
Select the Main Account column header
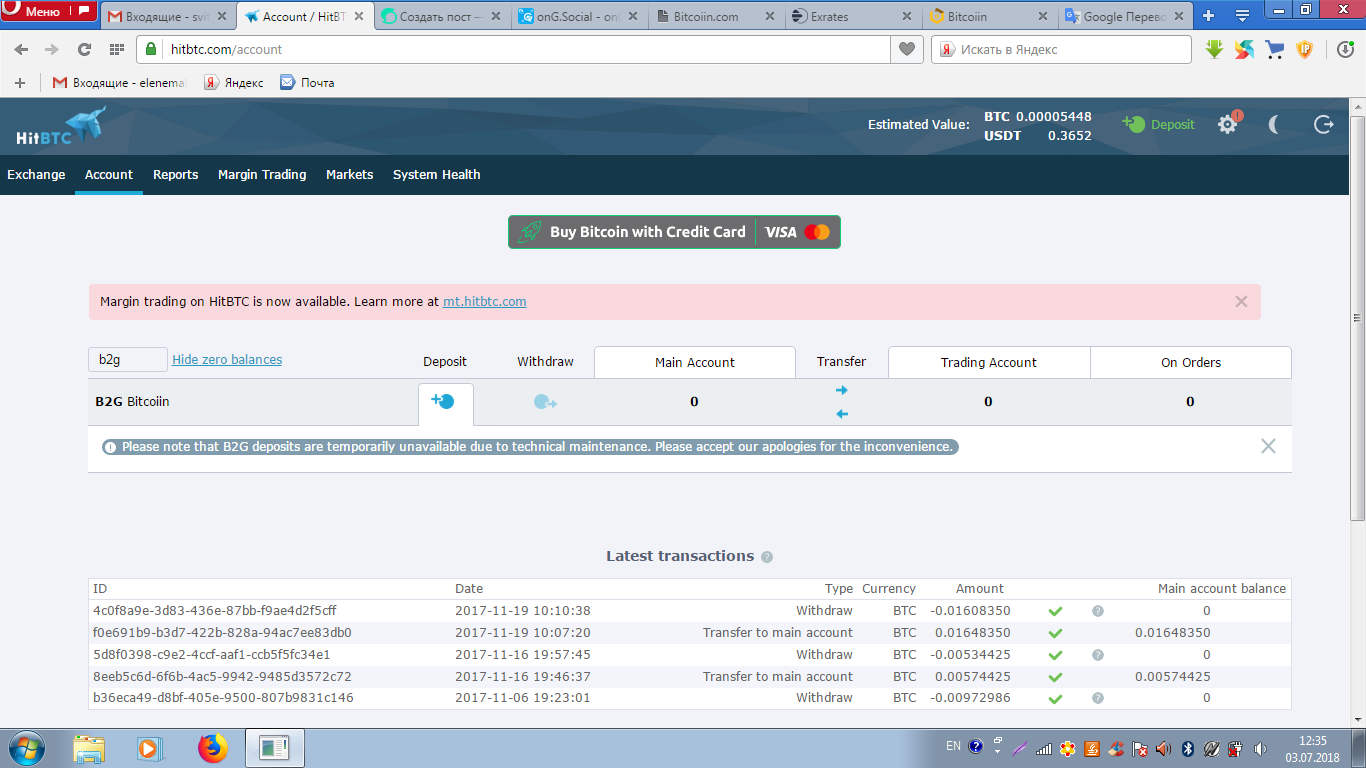pos(695,362)
